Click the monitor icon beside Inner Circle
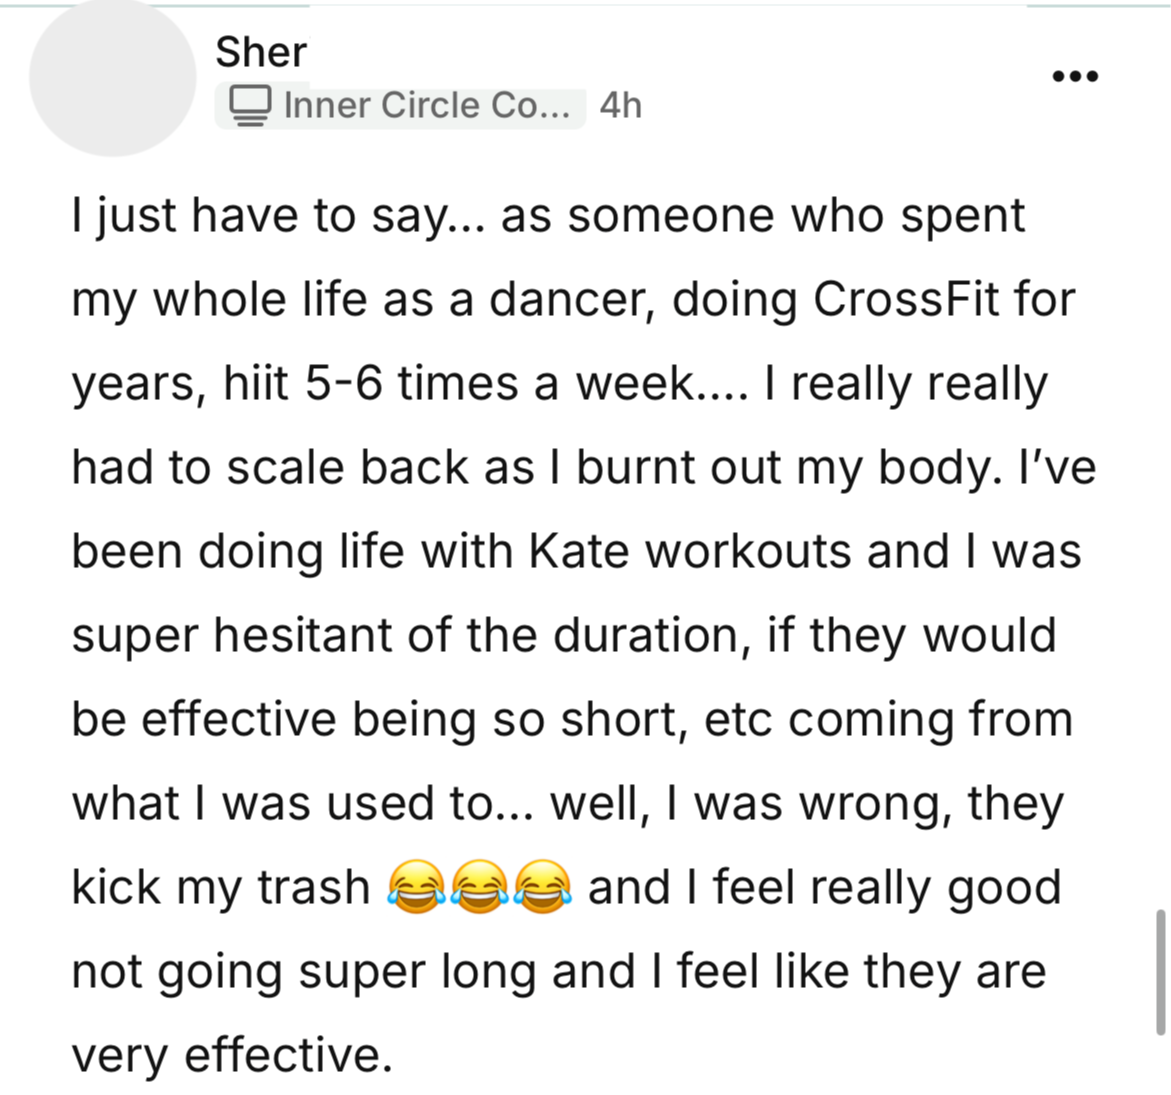This screenshot has height=1095, width=1171. pyautogui.click(x=250, y=106)
